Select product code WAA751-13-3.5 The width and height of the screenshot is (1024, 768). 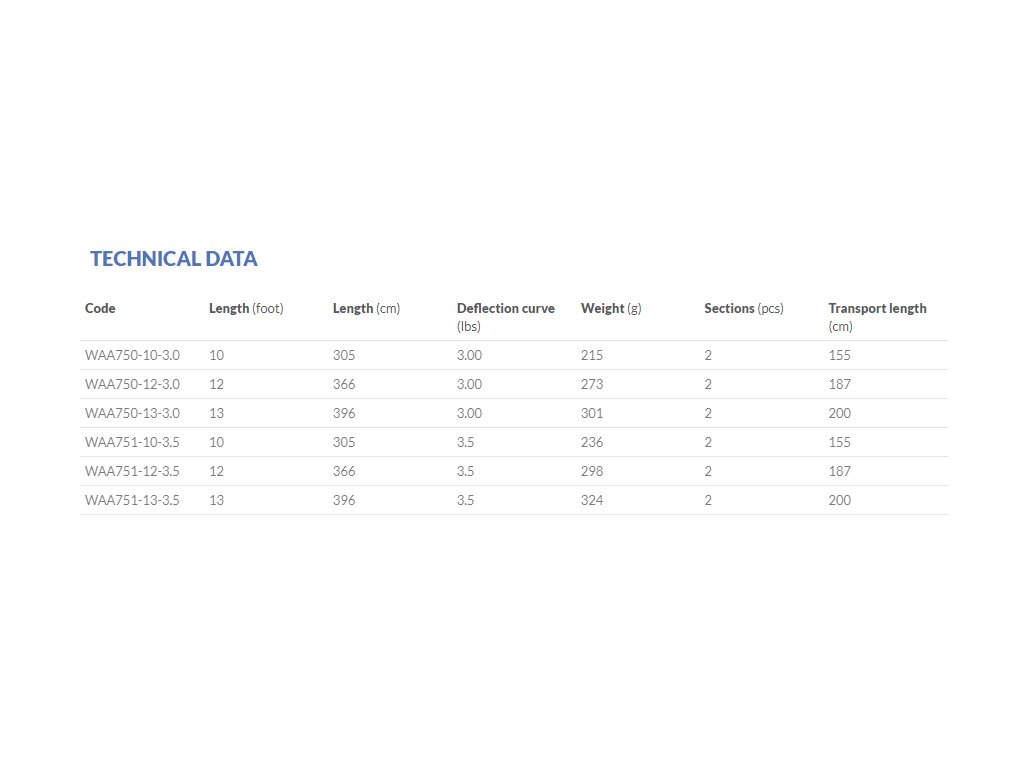coord(132,501)
